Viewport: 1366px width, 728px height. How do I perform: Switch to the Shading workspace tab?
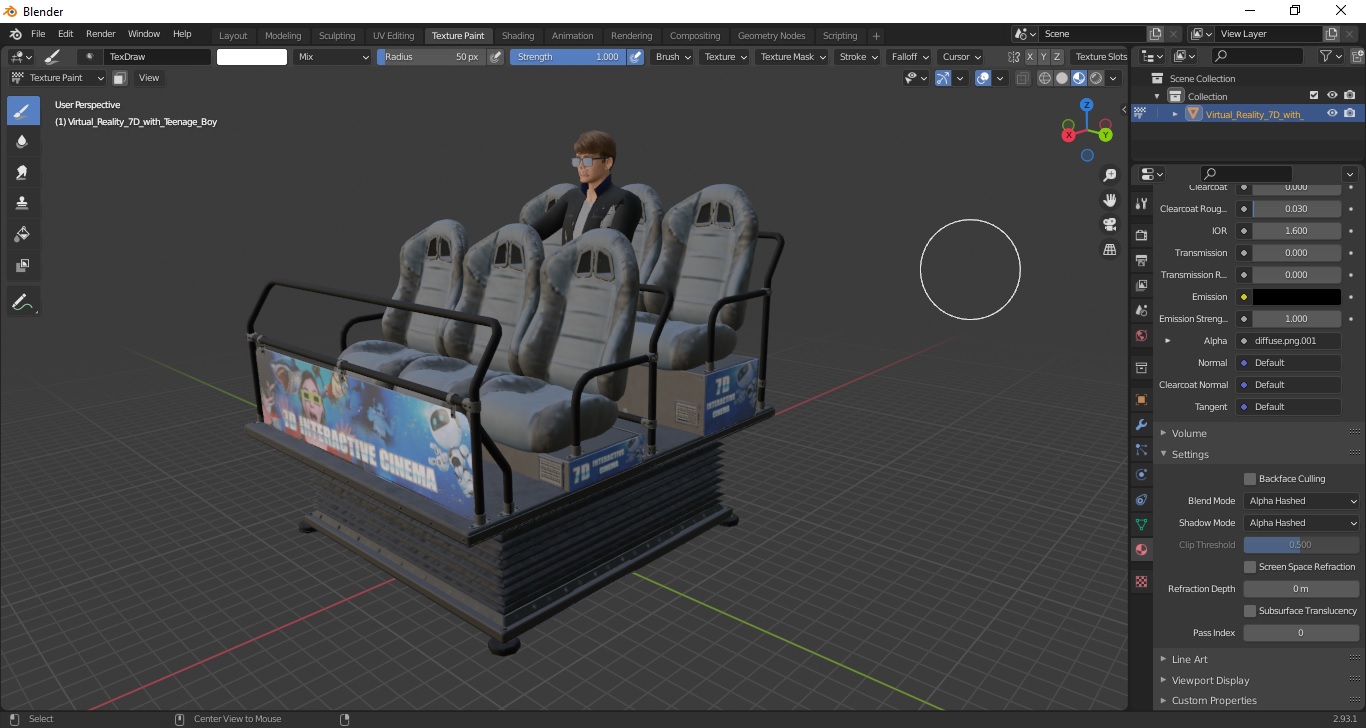[518, 36]
